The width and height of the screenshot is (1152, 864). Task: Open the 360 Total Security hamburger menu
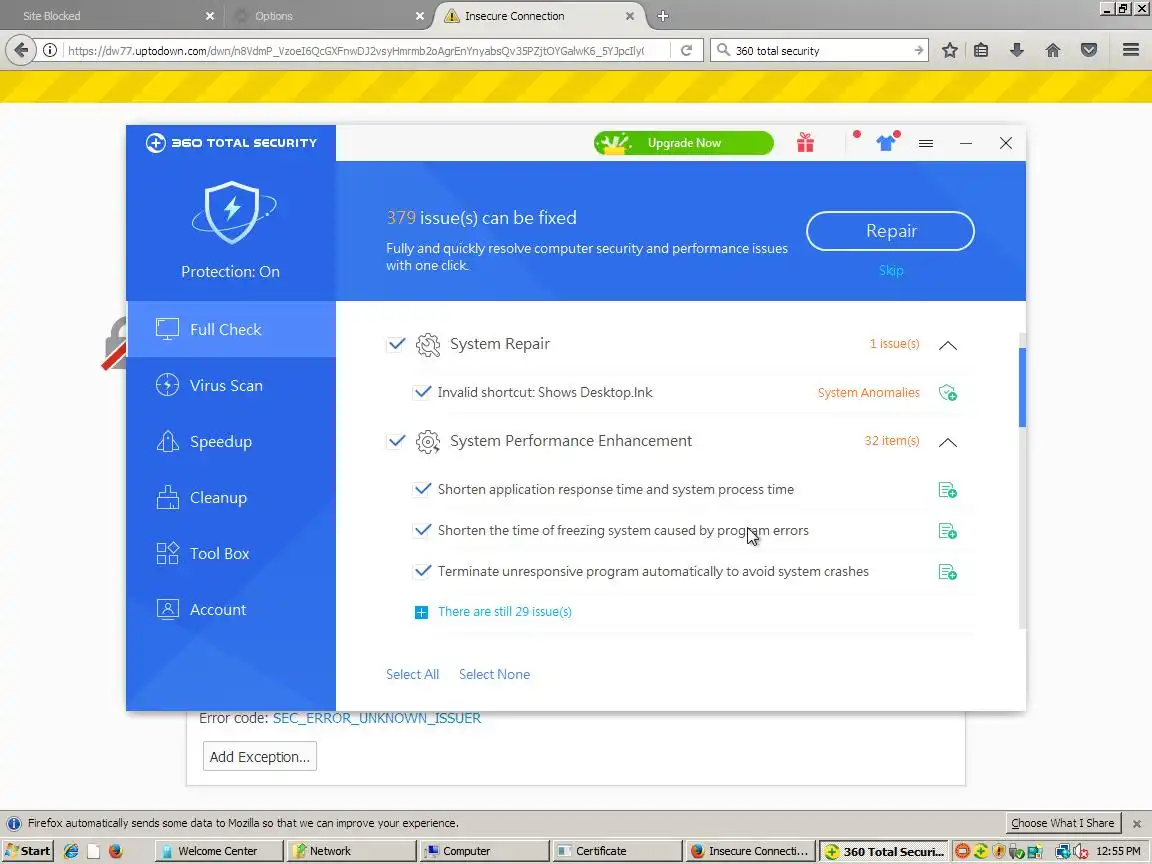point(926,143)
